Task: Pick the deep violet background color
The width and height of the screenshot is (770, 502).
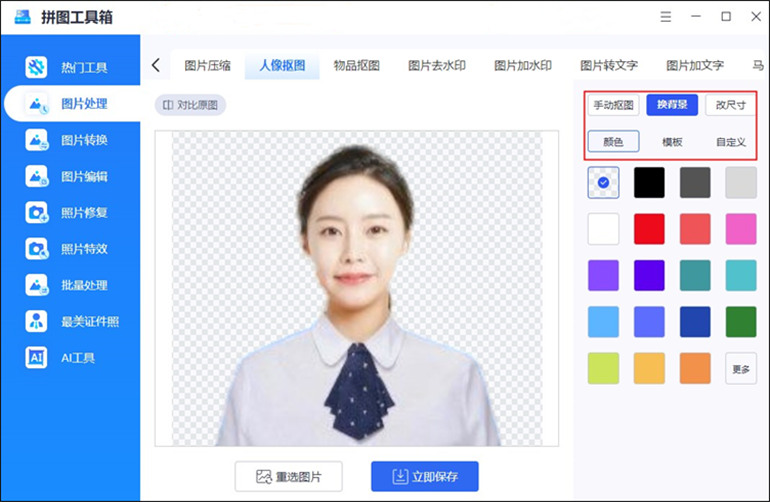Action: 649,276
